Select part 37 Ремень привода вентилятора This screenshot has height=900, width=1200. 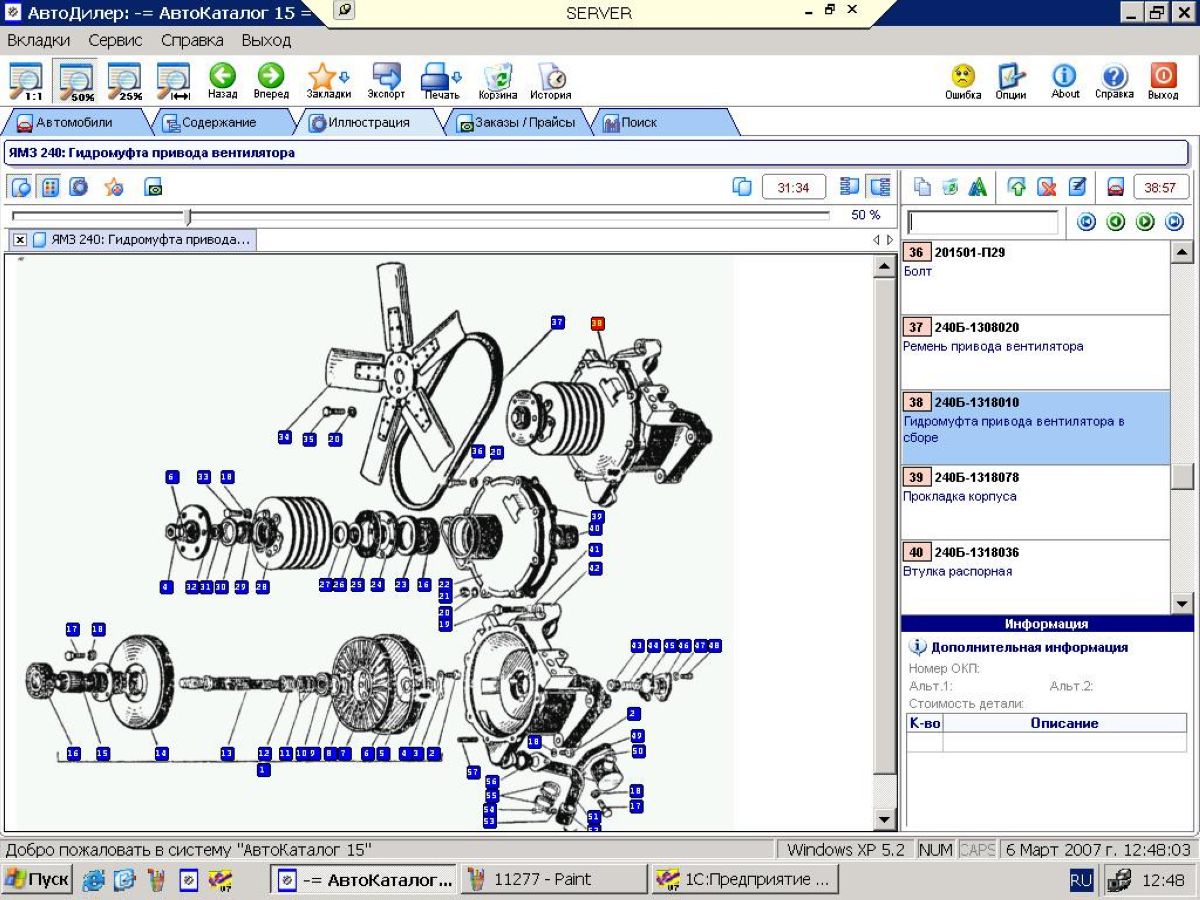[1035, 352]
